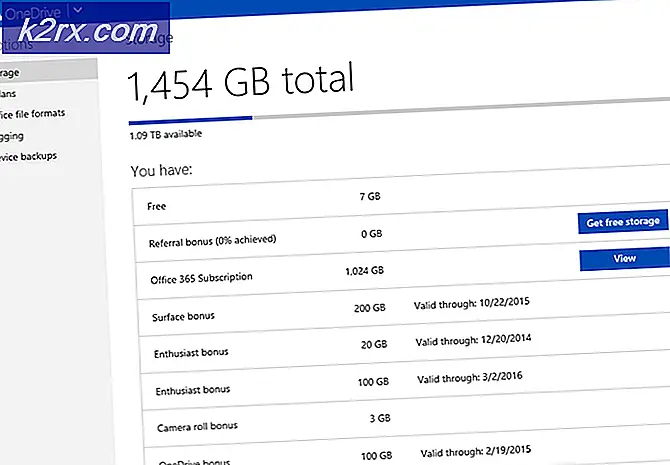Select 'Referral bonus (0% achieved)' row label
Image resolution: width=670 pixels, height=465 pixels.
click(212, 241)
